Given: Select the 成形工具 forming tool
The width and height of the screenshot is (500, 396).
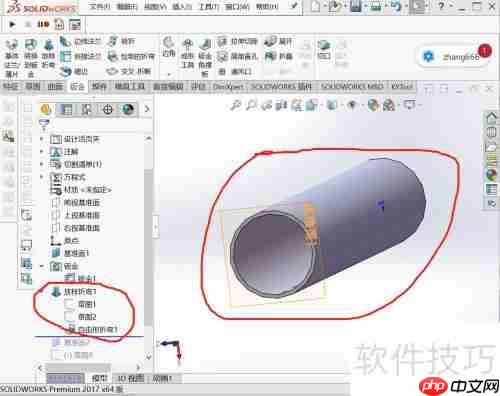Looking at the screenshot, I should [188, 54].
